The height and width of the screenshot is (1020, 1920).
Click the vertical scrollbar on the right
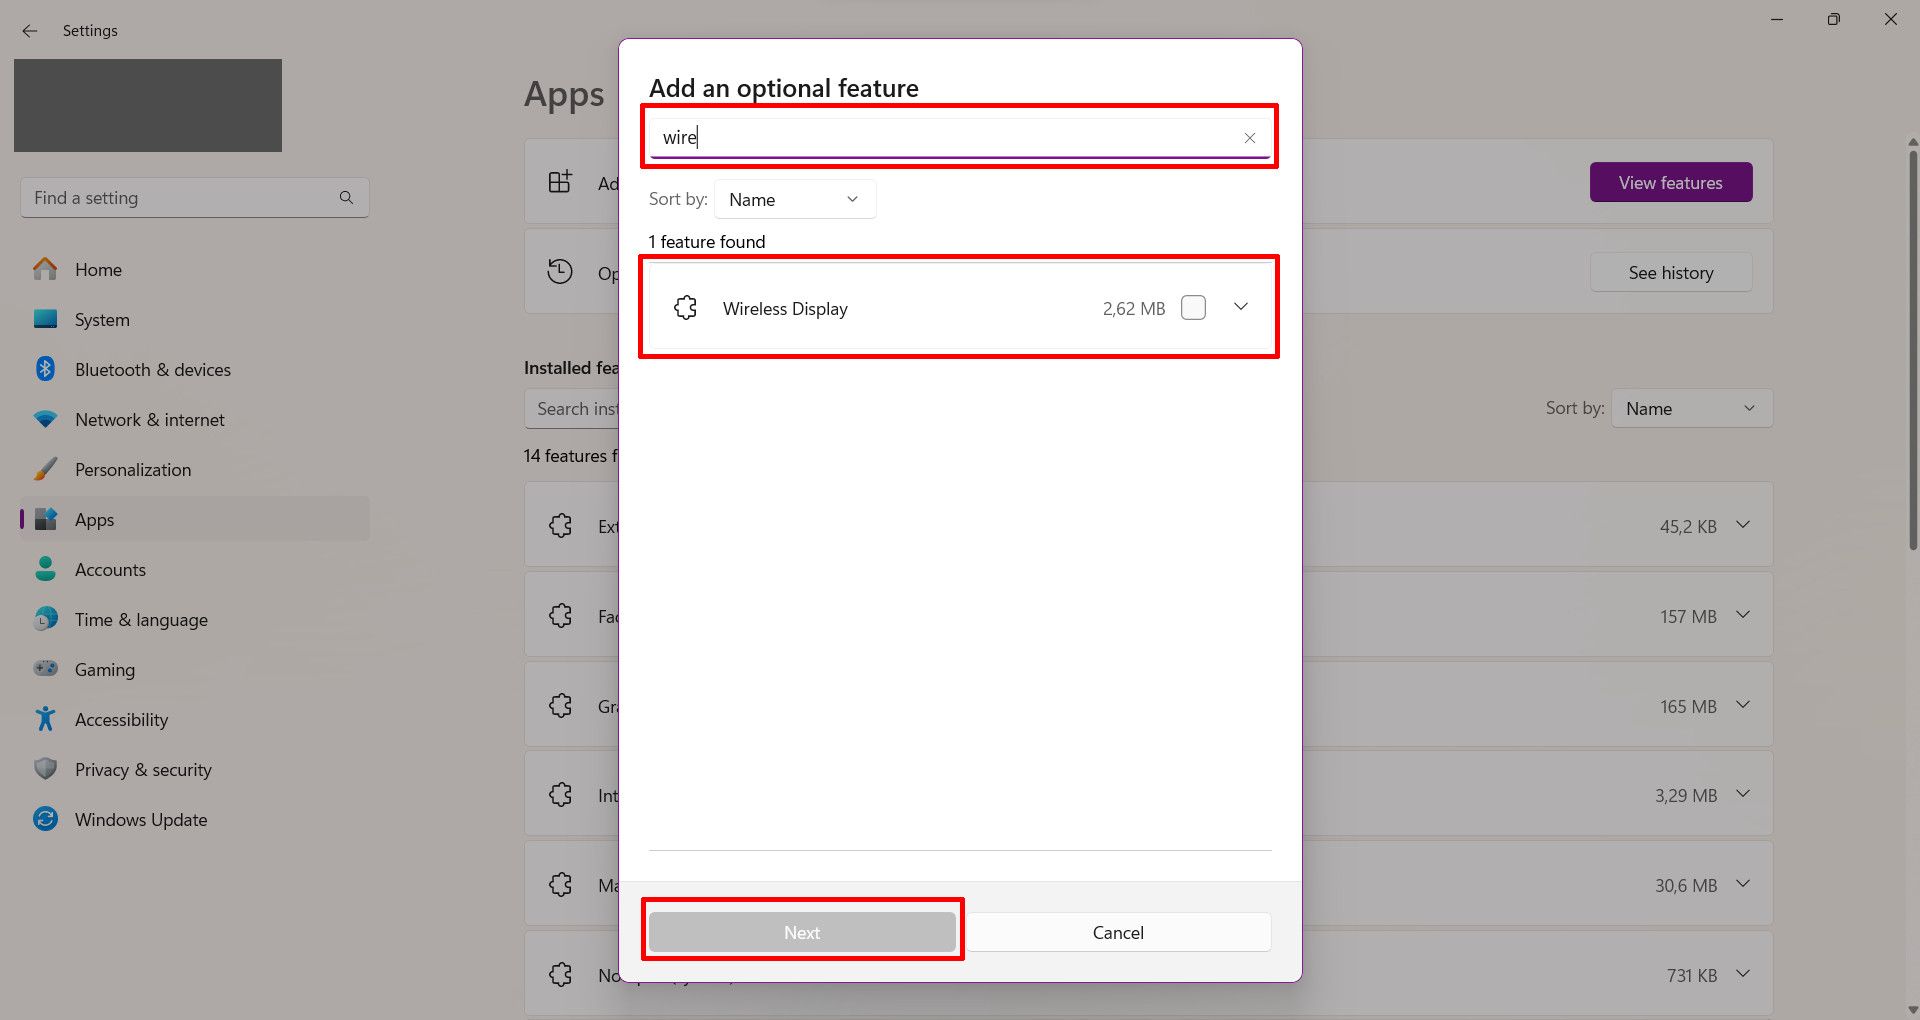(1912, 350)
